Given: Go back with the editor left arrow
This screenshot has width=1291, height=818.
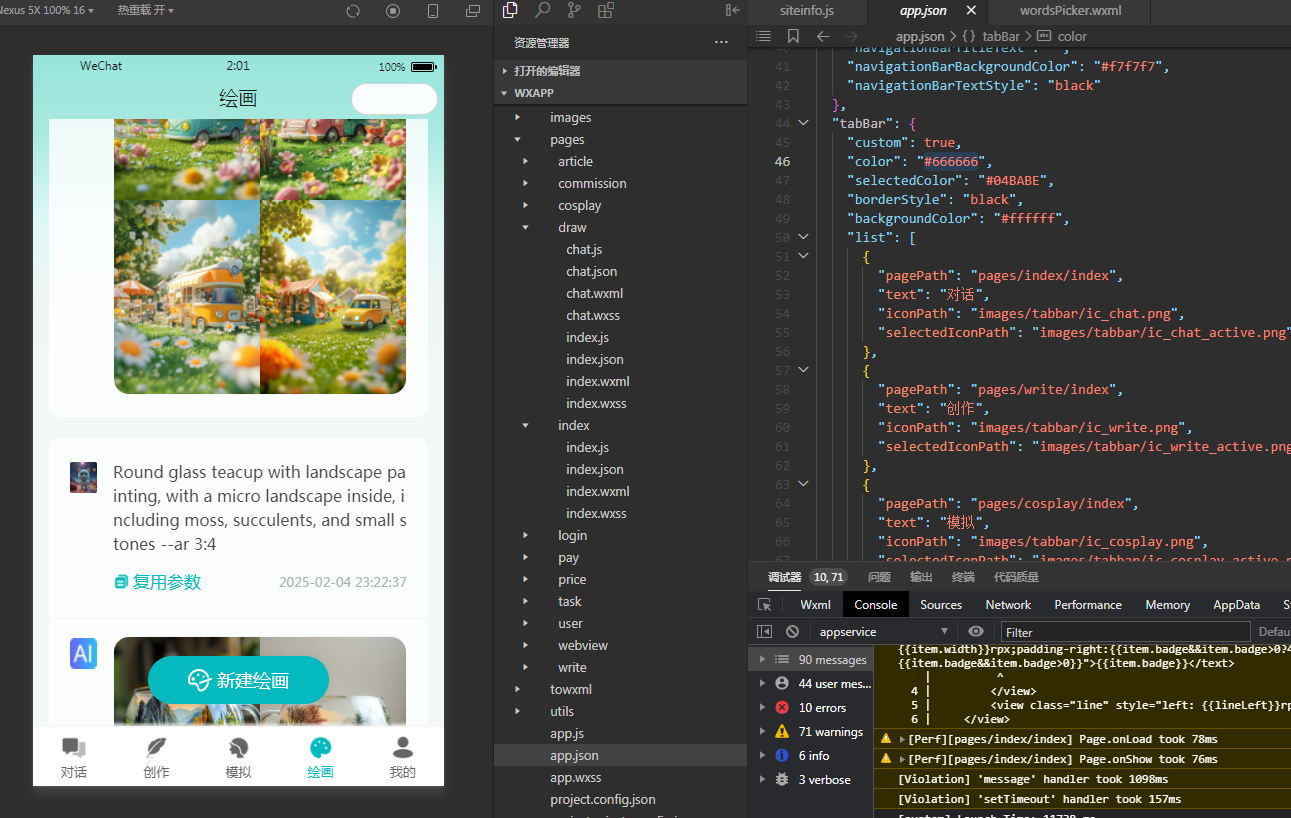Looking at the screenshot, I should [823, 36].
